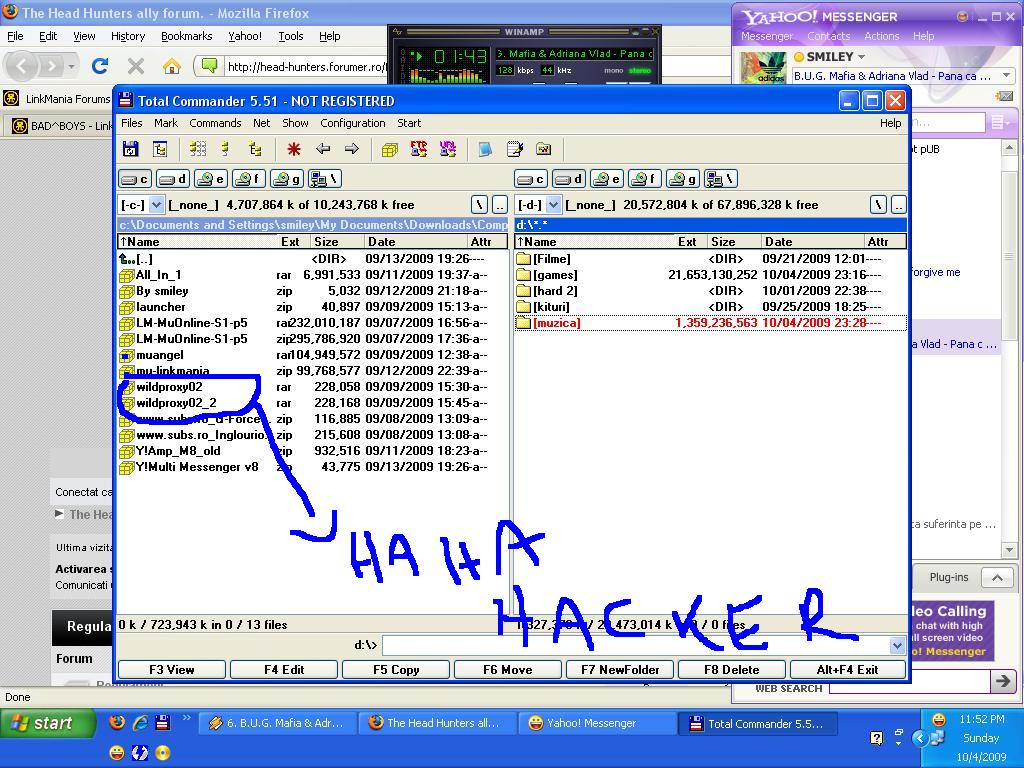Open network neighborhood button in left drive bar
This screenshot has width=1024, height=768.
coord(325,179)
